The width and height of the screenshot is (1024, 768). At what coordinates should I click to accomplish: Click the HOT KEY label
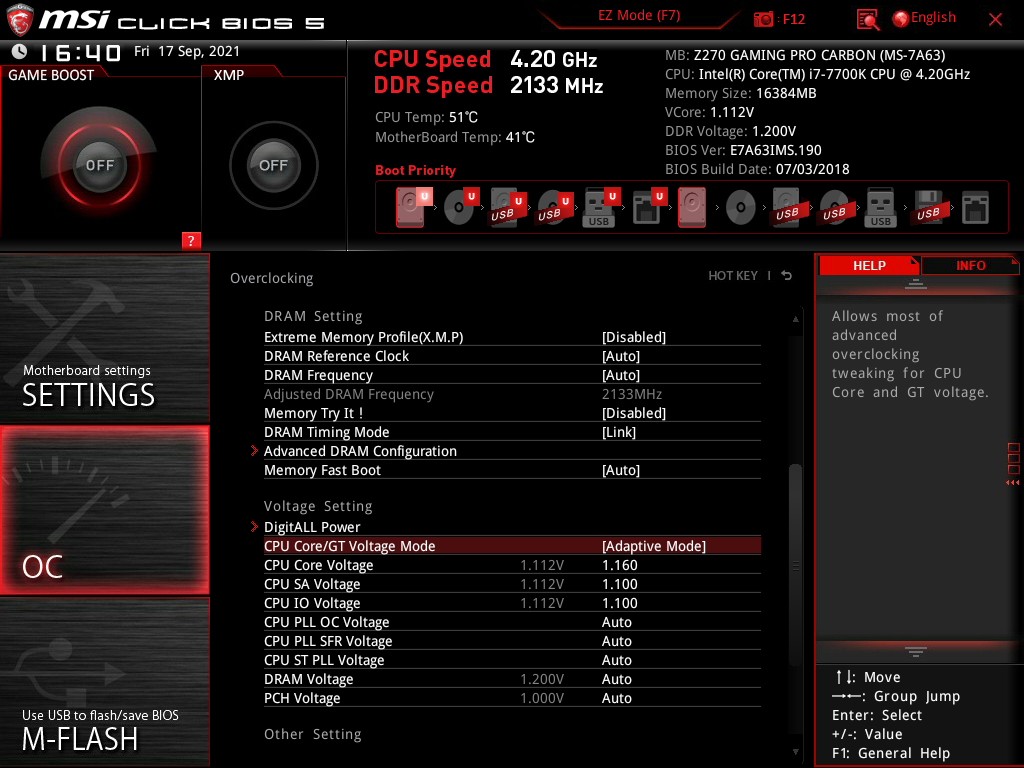click(733, 276)
